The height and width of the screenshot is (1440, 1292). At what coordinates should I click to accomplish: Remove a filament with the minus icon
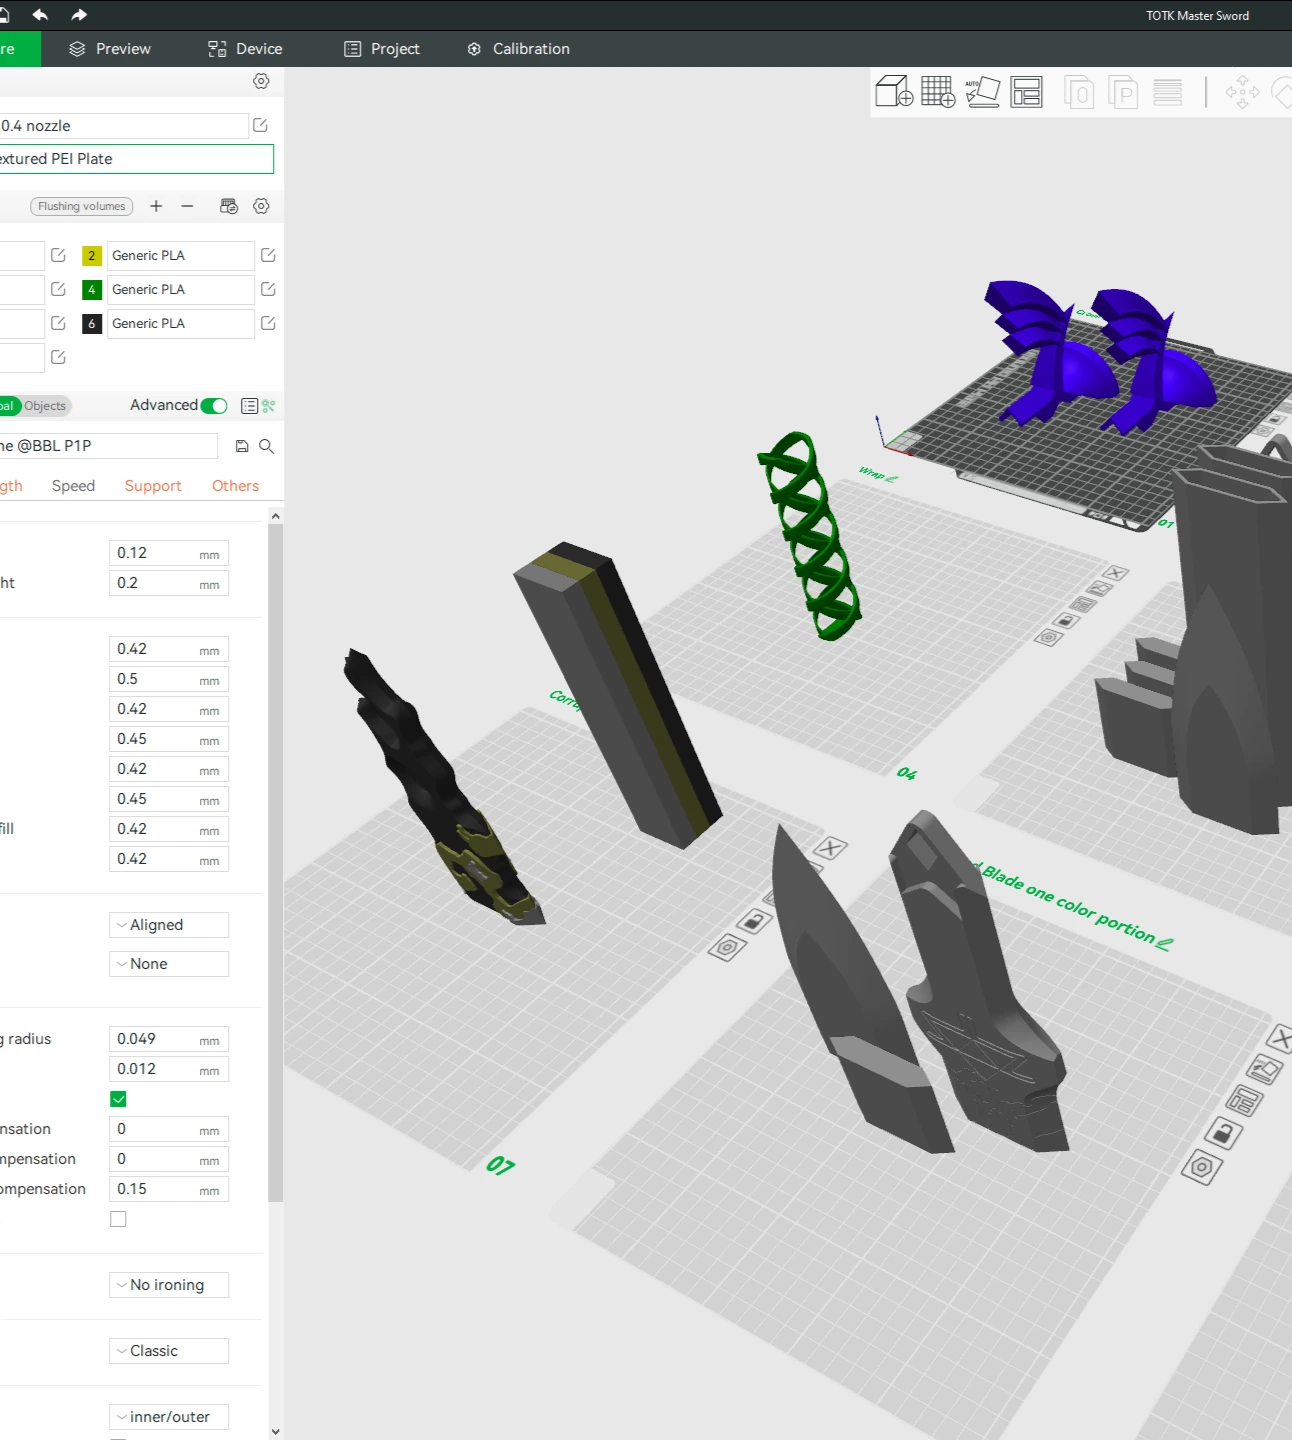coord(187,206)
